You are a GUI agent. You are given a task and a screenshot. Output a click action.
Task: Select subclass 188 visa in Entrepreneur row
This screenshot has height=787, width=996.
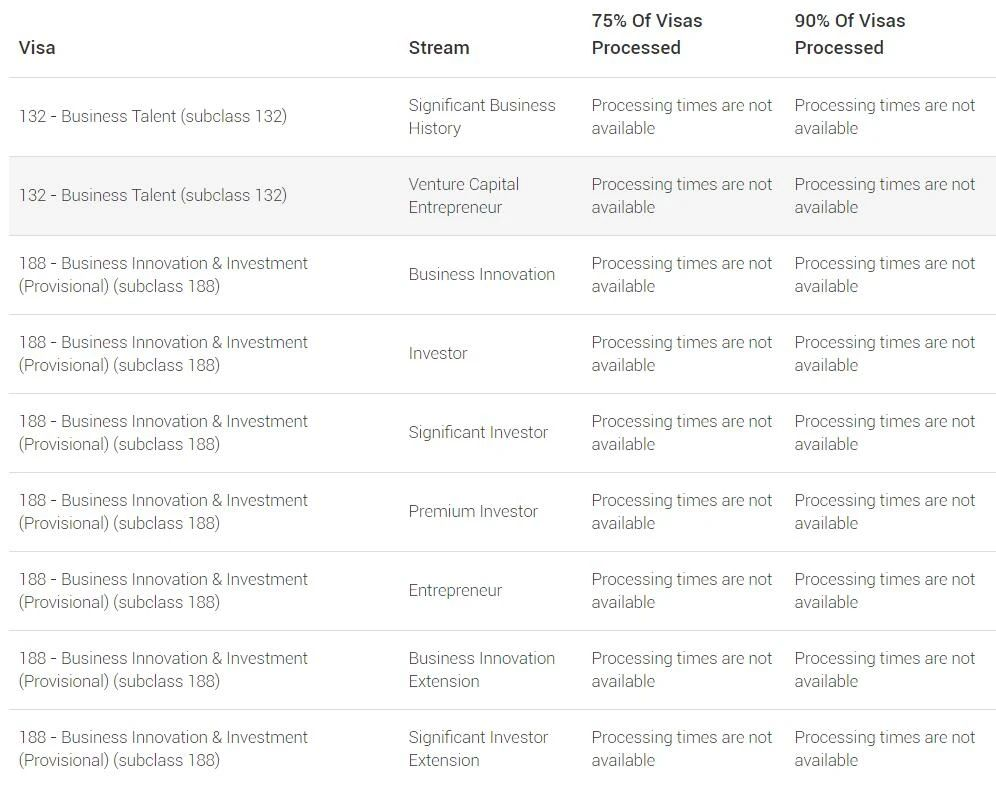163,591
